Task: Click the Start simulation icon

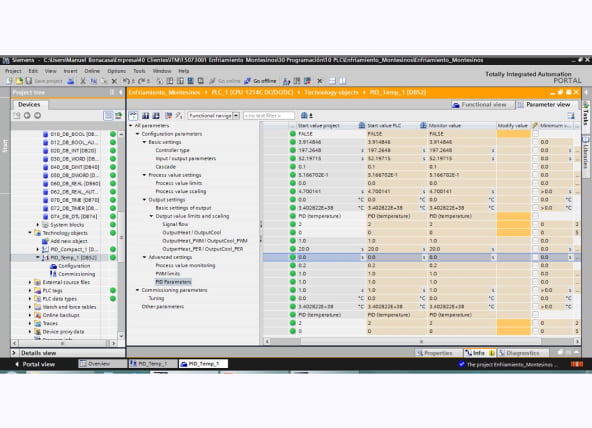Action: click(x=191, y=81)
